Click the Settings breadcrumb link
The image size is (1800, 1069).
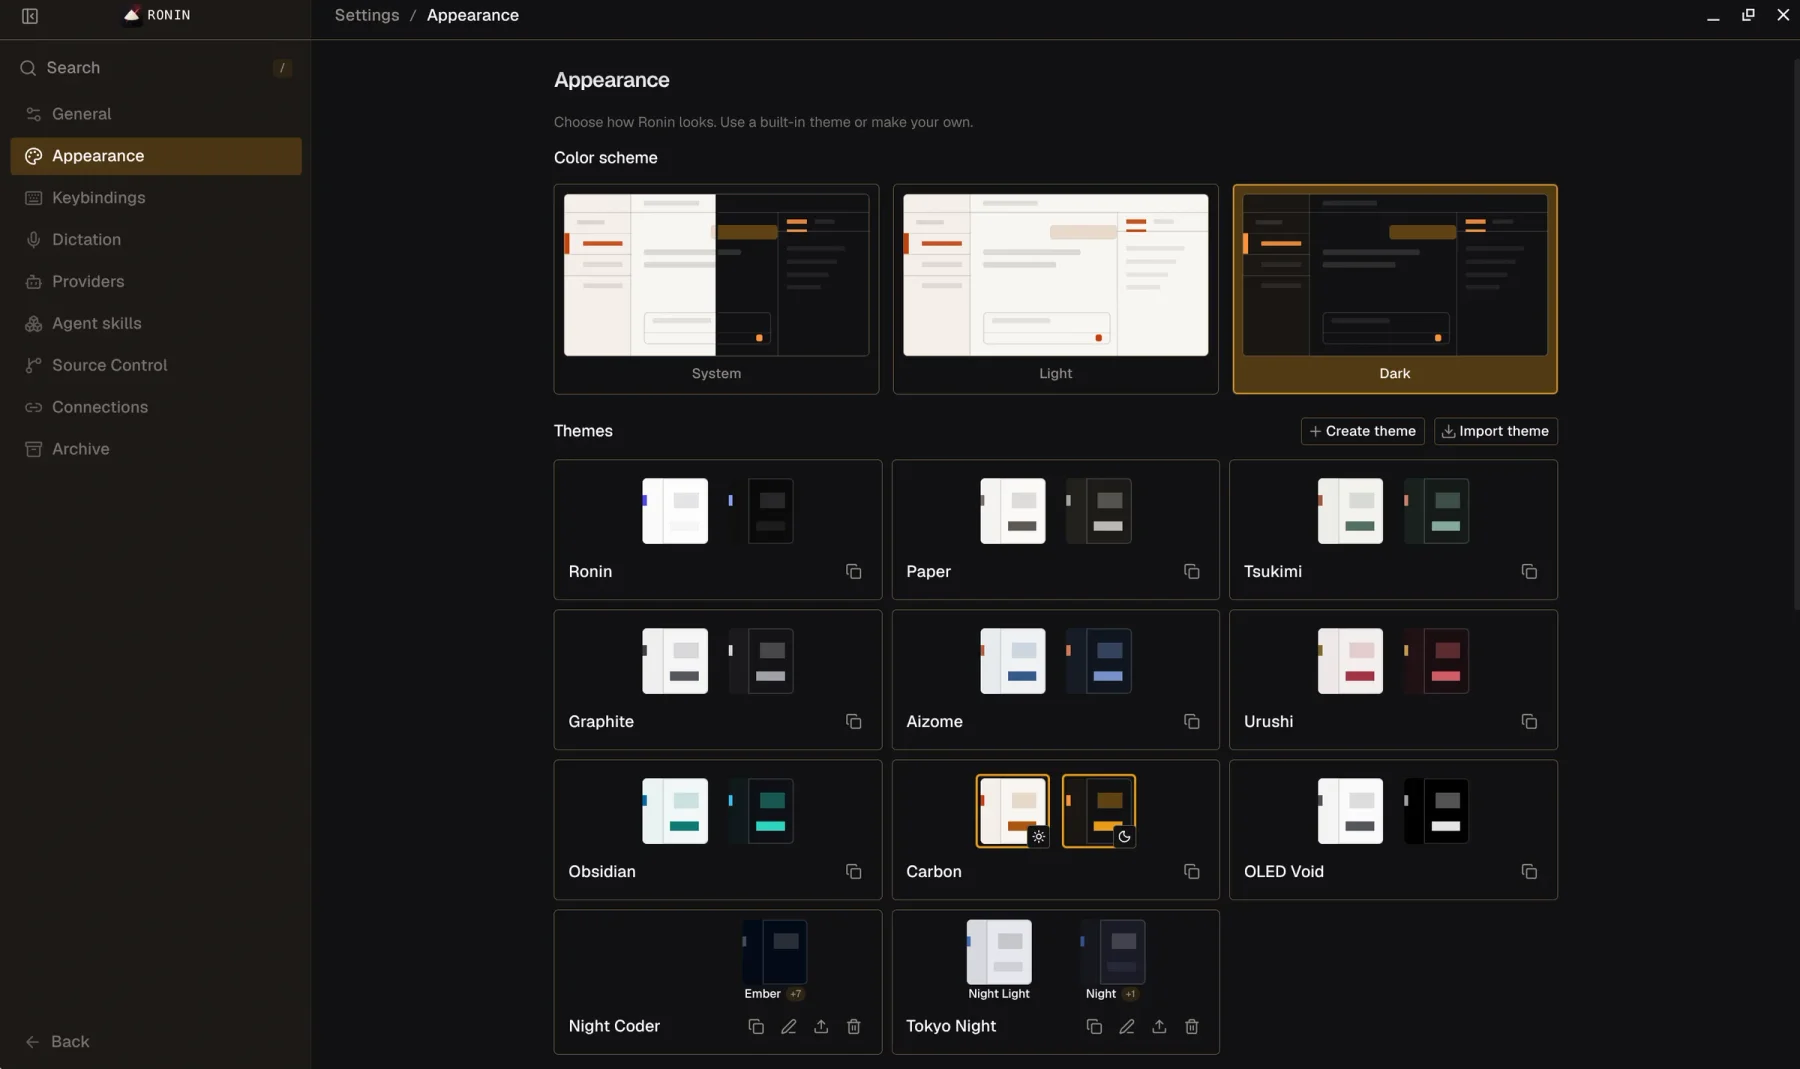(367, 15)
